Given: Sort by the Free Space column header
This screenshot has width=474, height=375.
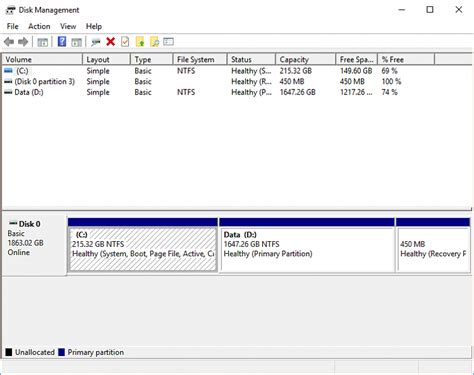Looking at the screenshot, I should point(356,59).
